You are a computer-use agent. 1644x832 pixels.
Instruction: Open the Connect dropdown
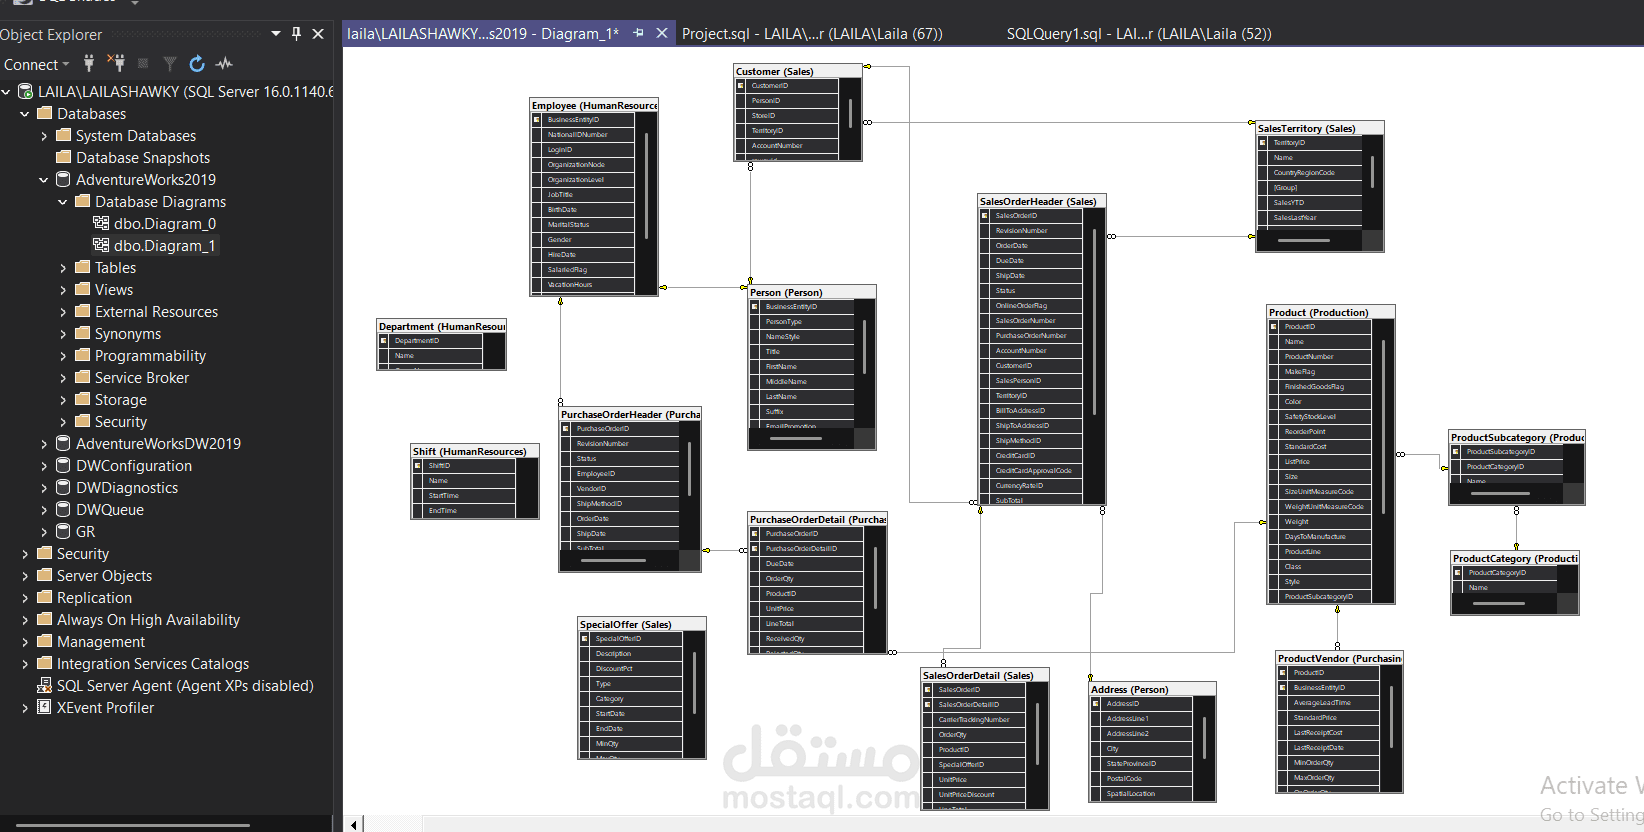(36, 64)
